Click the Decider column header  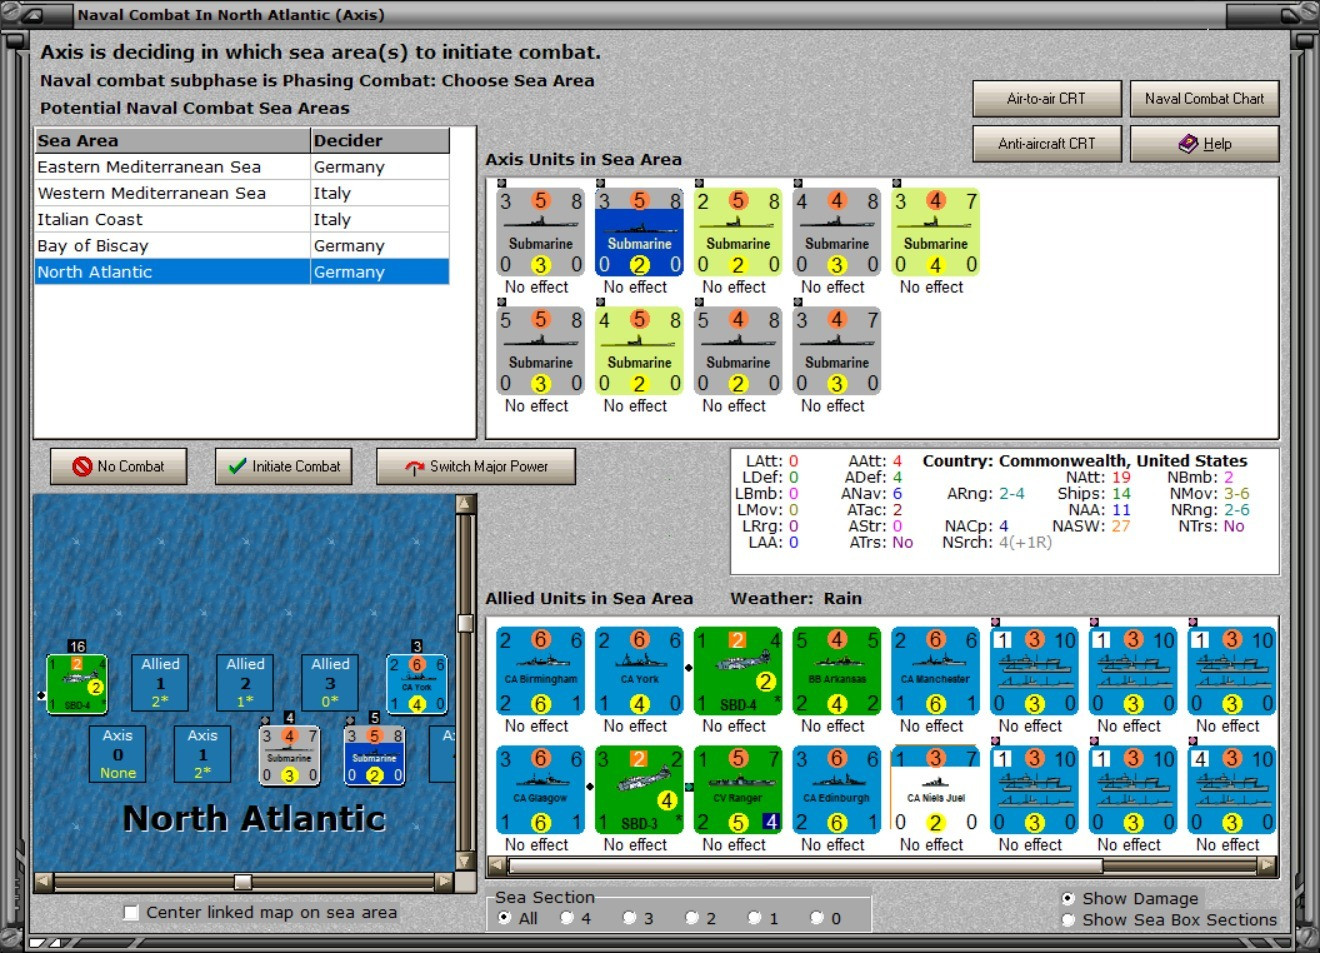coord(380,140)
